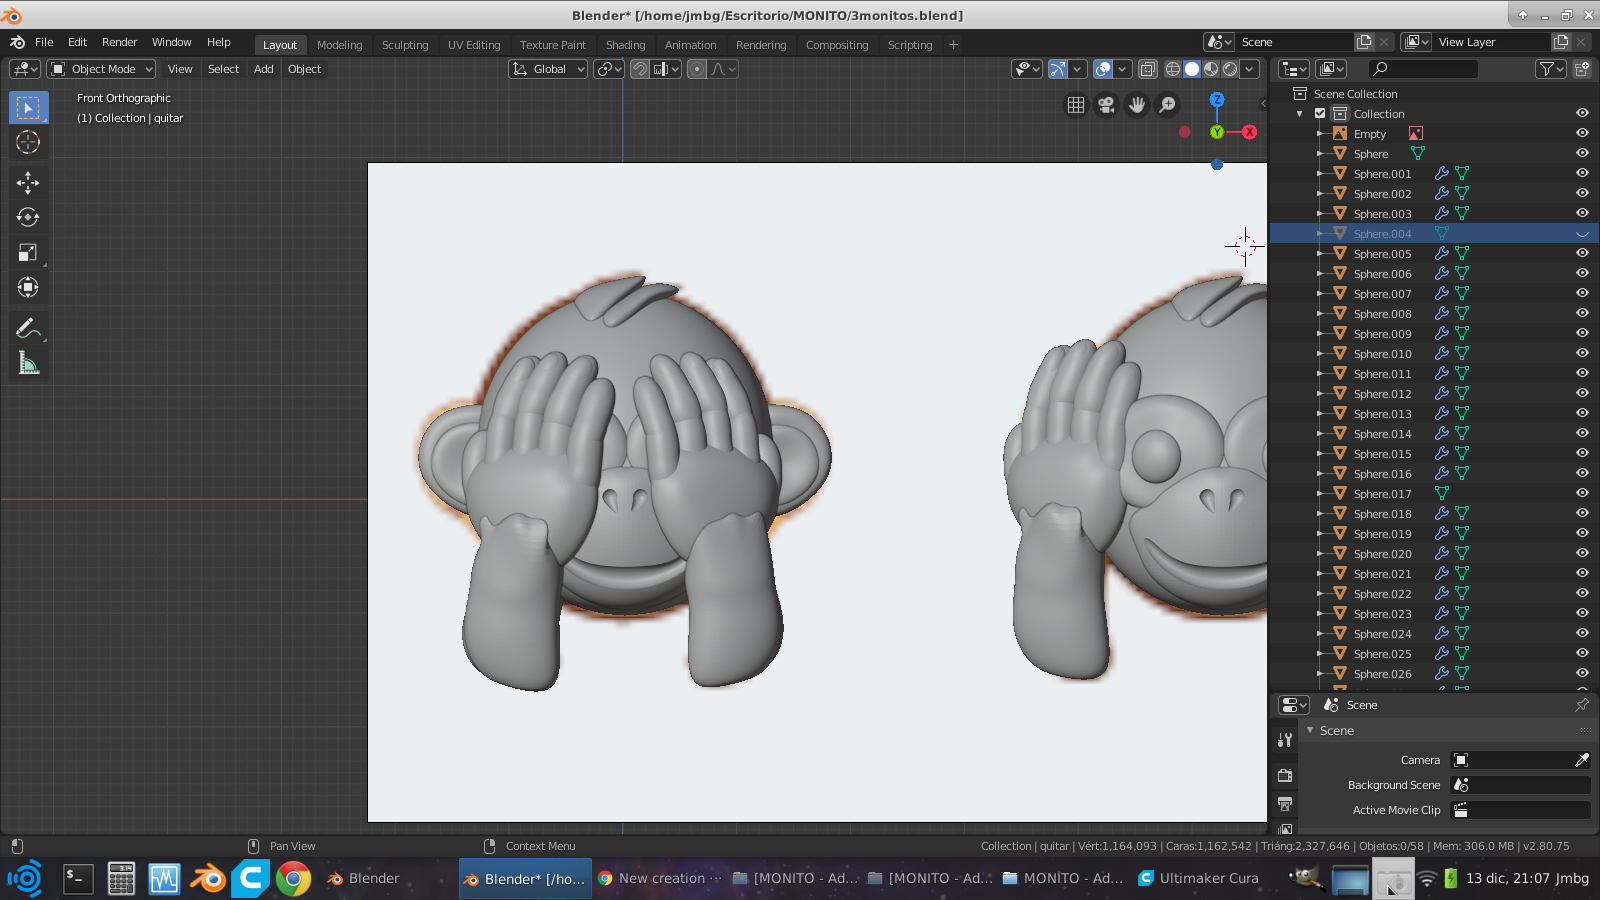Enable wireframe viewport shading
Image resolution: width=1600 pixels, height=900 pixels.
tap(1172, 69)
